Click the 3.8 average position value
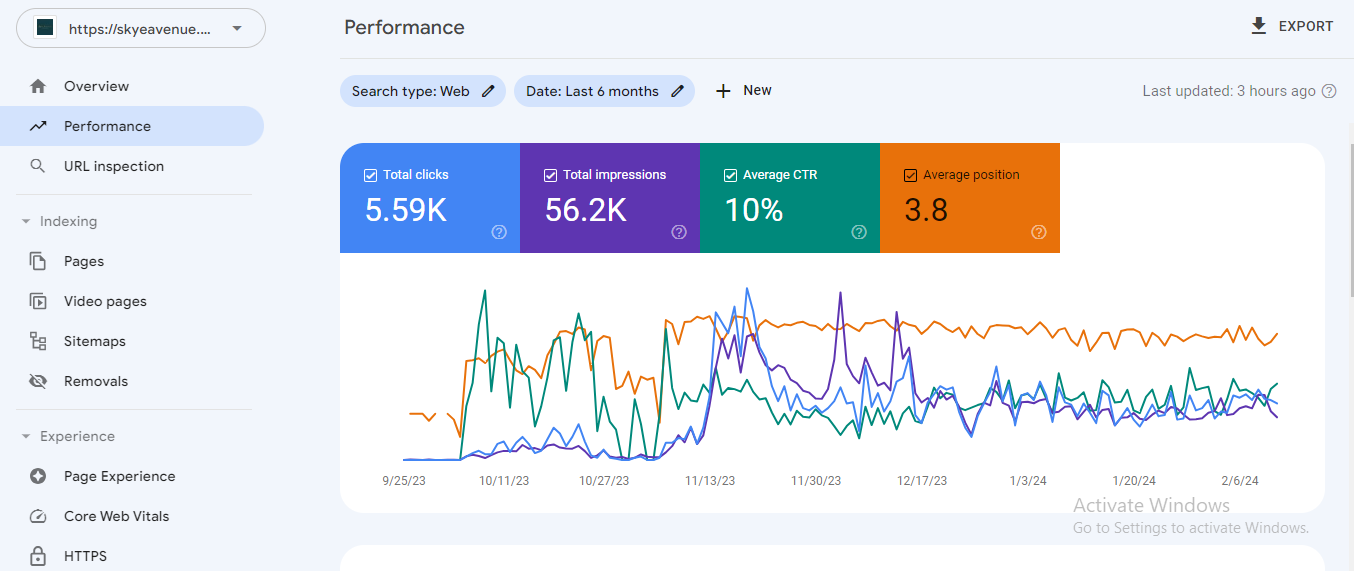Image resolution: width=1354 pixels, height=571 pixels. [x=926, y=210]
